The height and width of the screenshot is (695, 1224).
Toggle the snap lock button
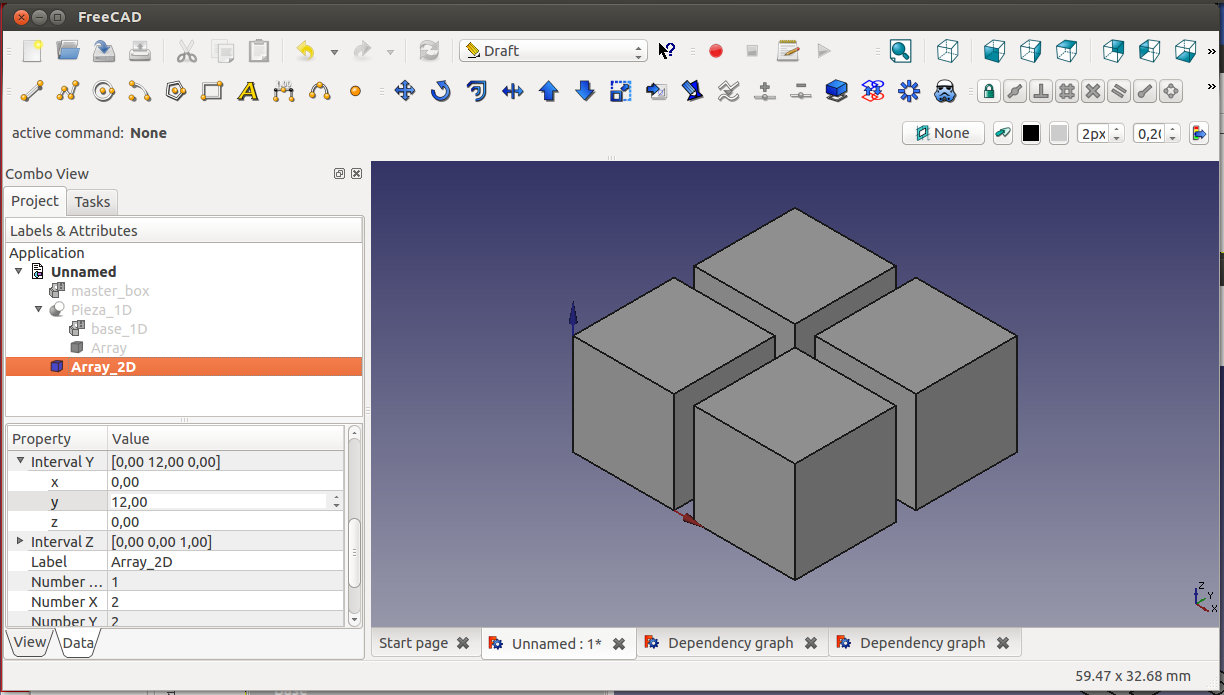click(x=989, y=92)
